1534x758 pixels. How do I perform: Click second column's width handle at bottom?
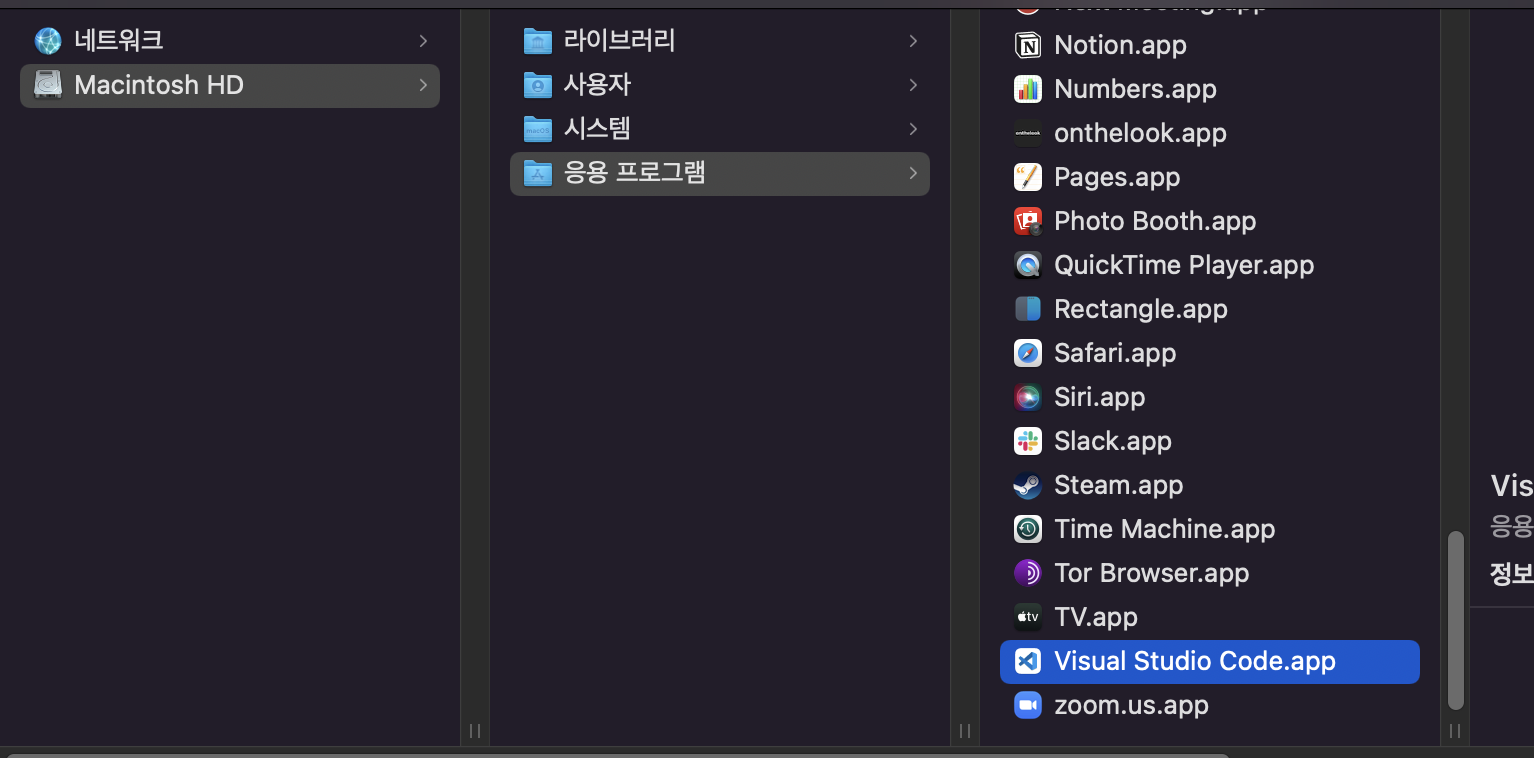click(965, 731)
